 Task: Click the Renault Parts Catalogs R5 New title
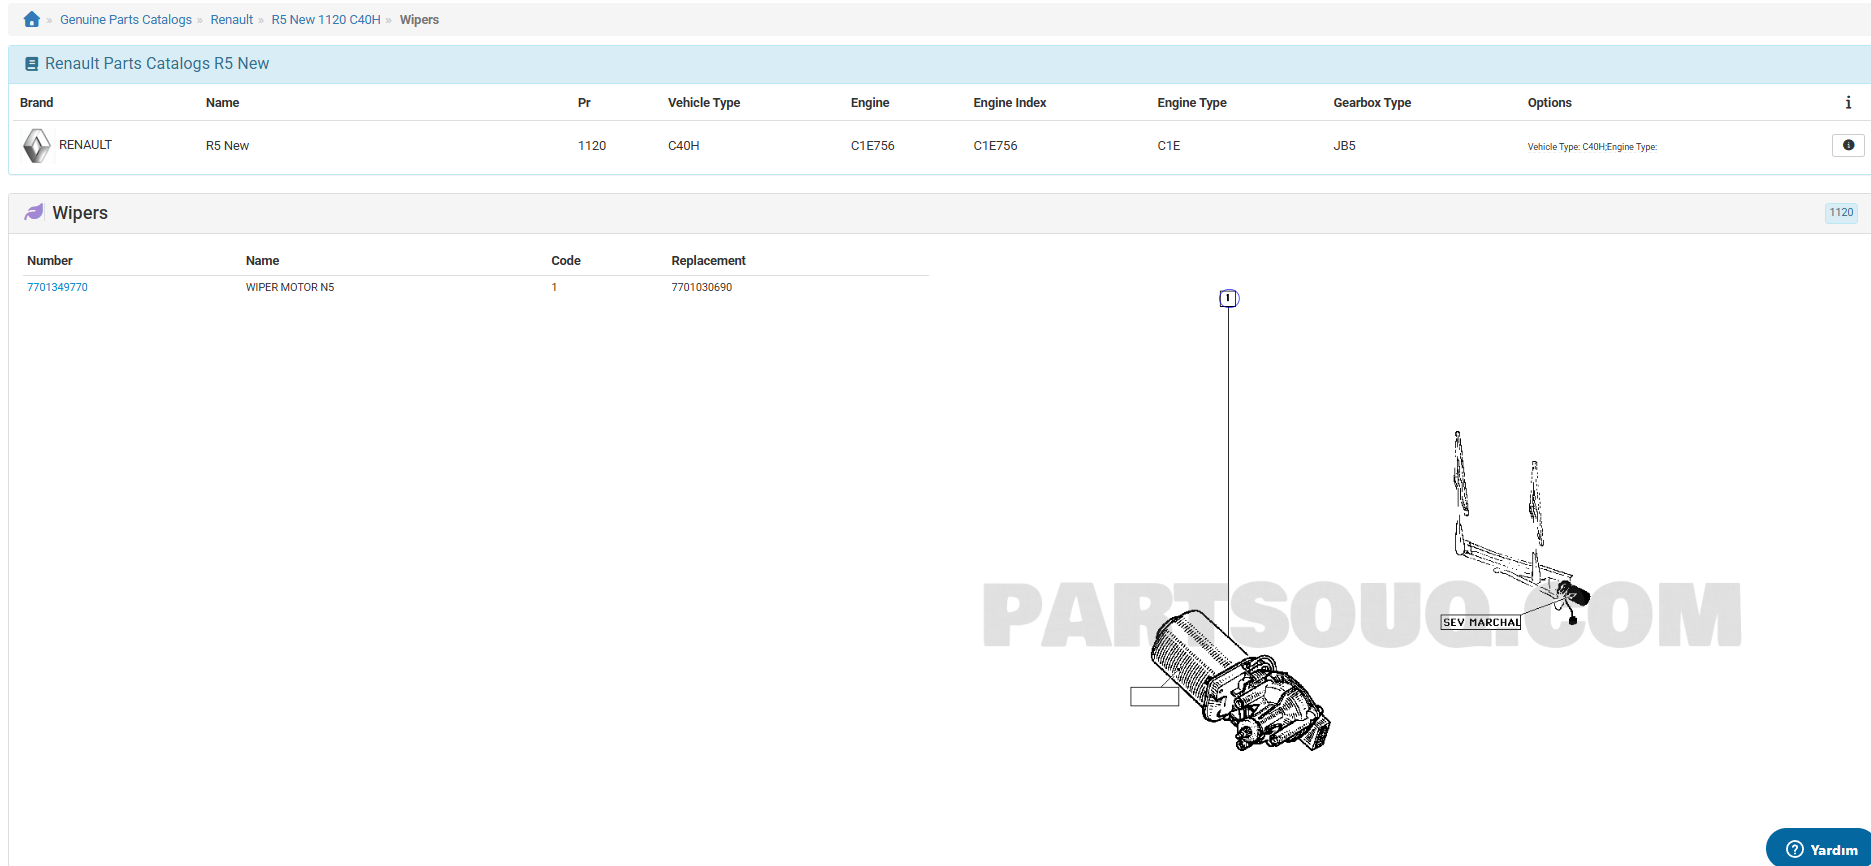pyautogui.click(x=157, y=64)
